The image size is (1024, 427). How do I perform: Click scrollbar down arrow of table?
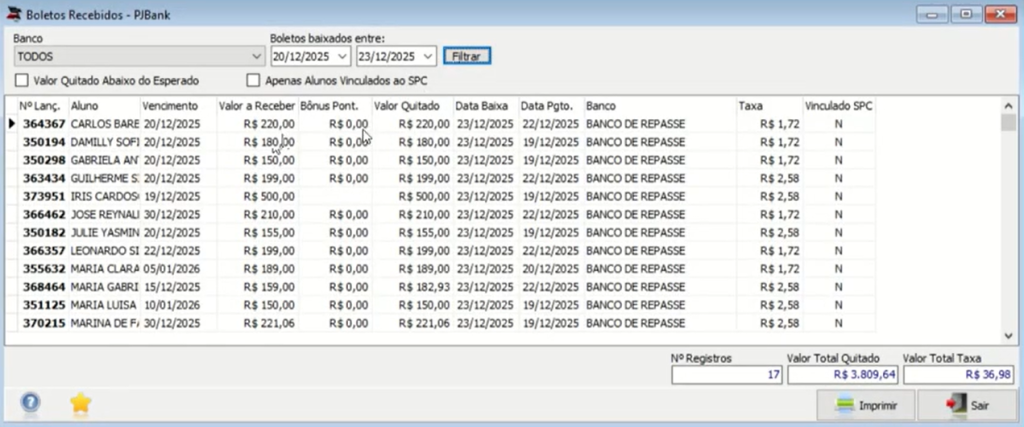[x=1008, y=336]
